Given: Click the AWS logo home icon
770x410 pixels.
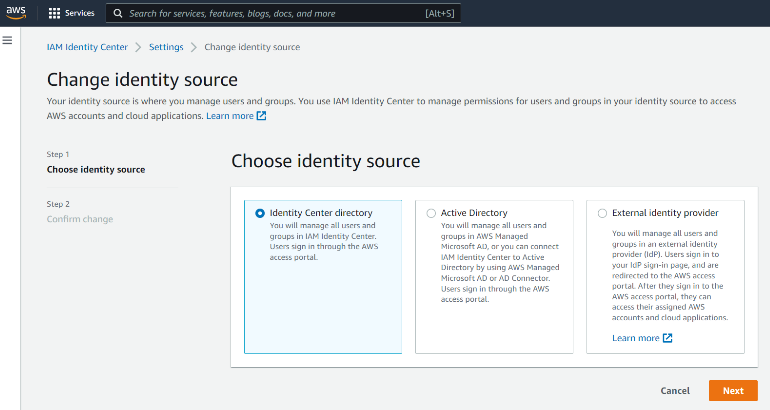Looking at the screenshot, I should pos(16,13).
